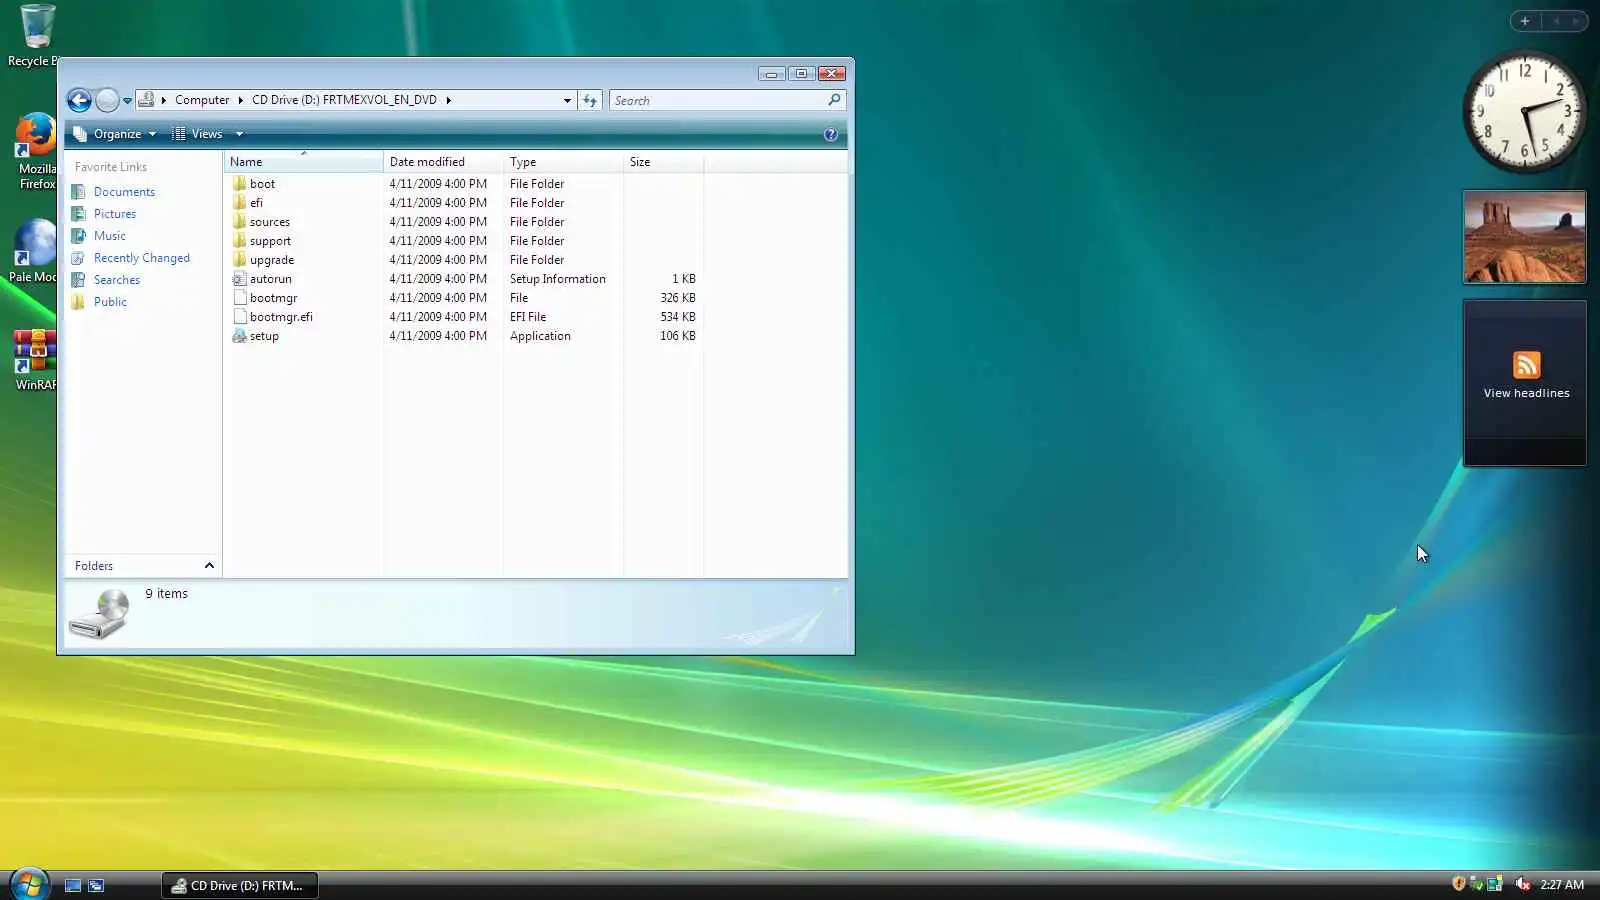1600x900 pixels.
Task: Select the bootmgr file icon
Action: point(239,298)
